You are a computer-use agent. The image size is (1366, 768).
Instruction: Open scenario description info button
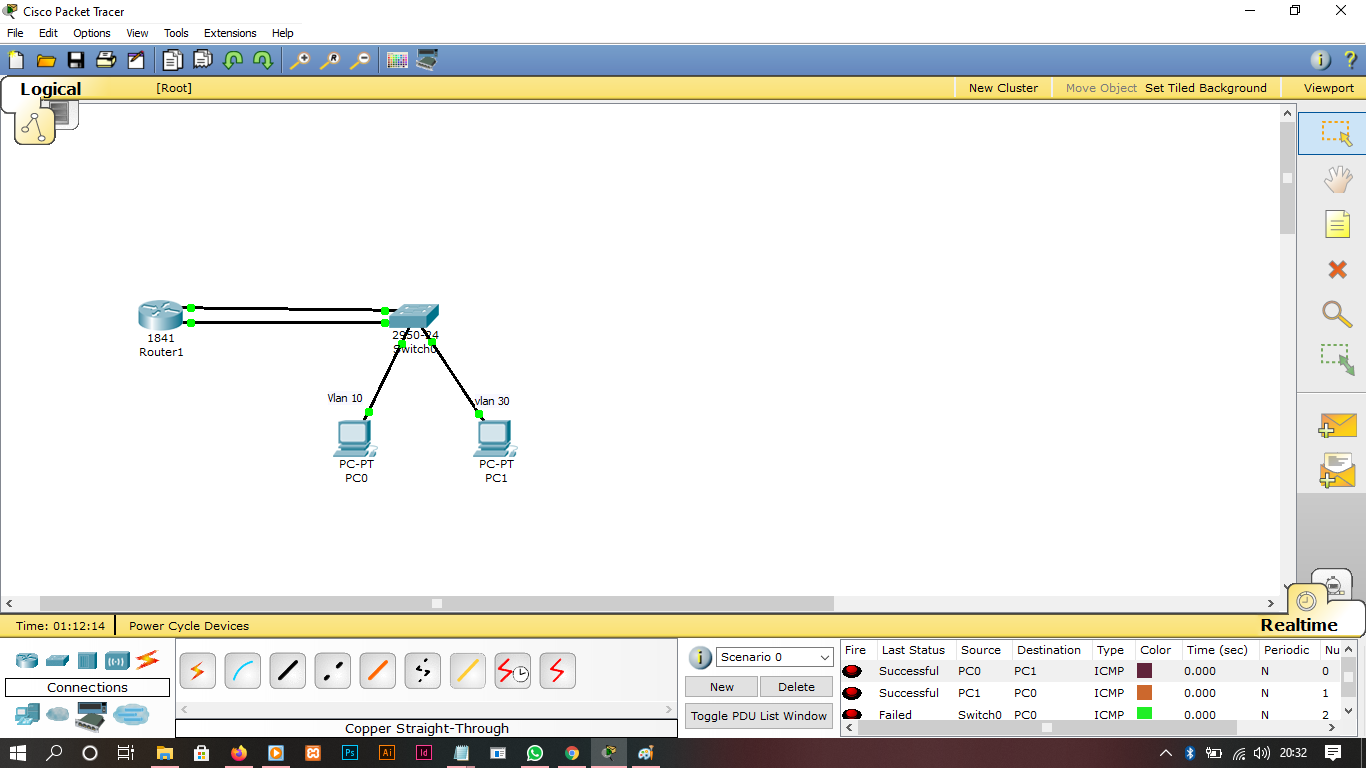(701, 657)
